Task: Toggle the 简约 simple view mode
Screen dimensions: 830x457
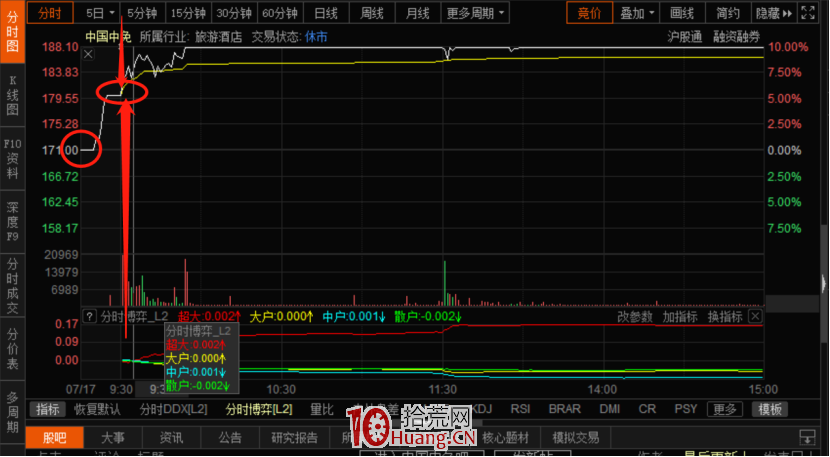Action: (x=728, y=13)
